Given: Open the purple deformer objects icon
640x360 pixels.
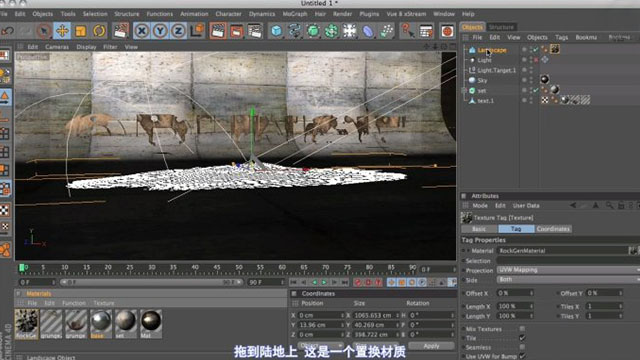Looking at the screenshot, I should [x=368, y=31].
